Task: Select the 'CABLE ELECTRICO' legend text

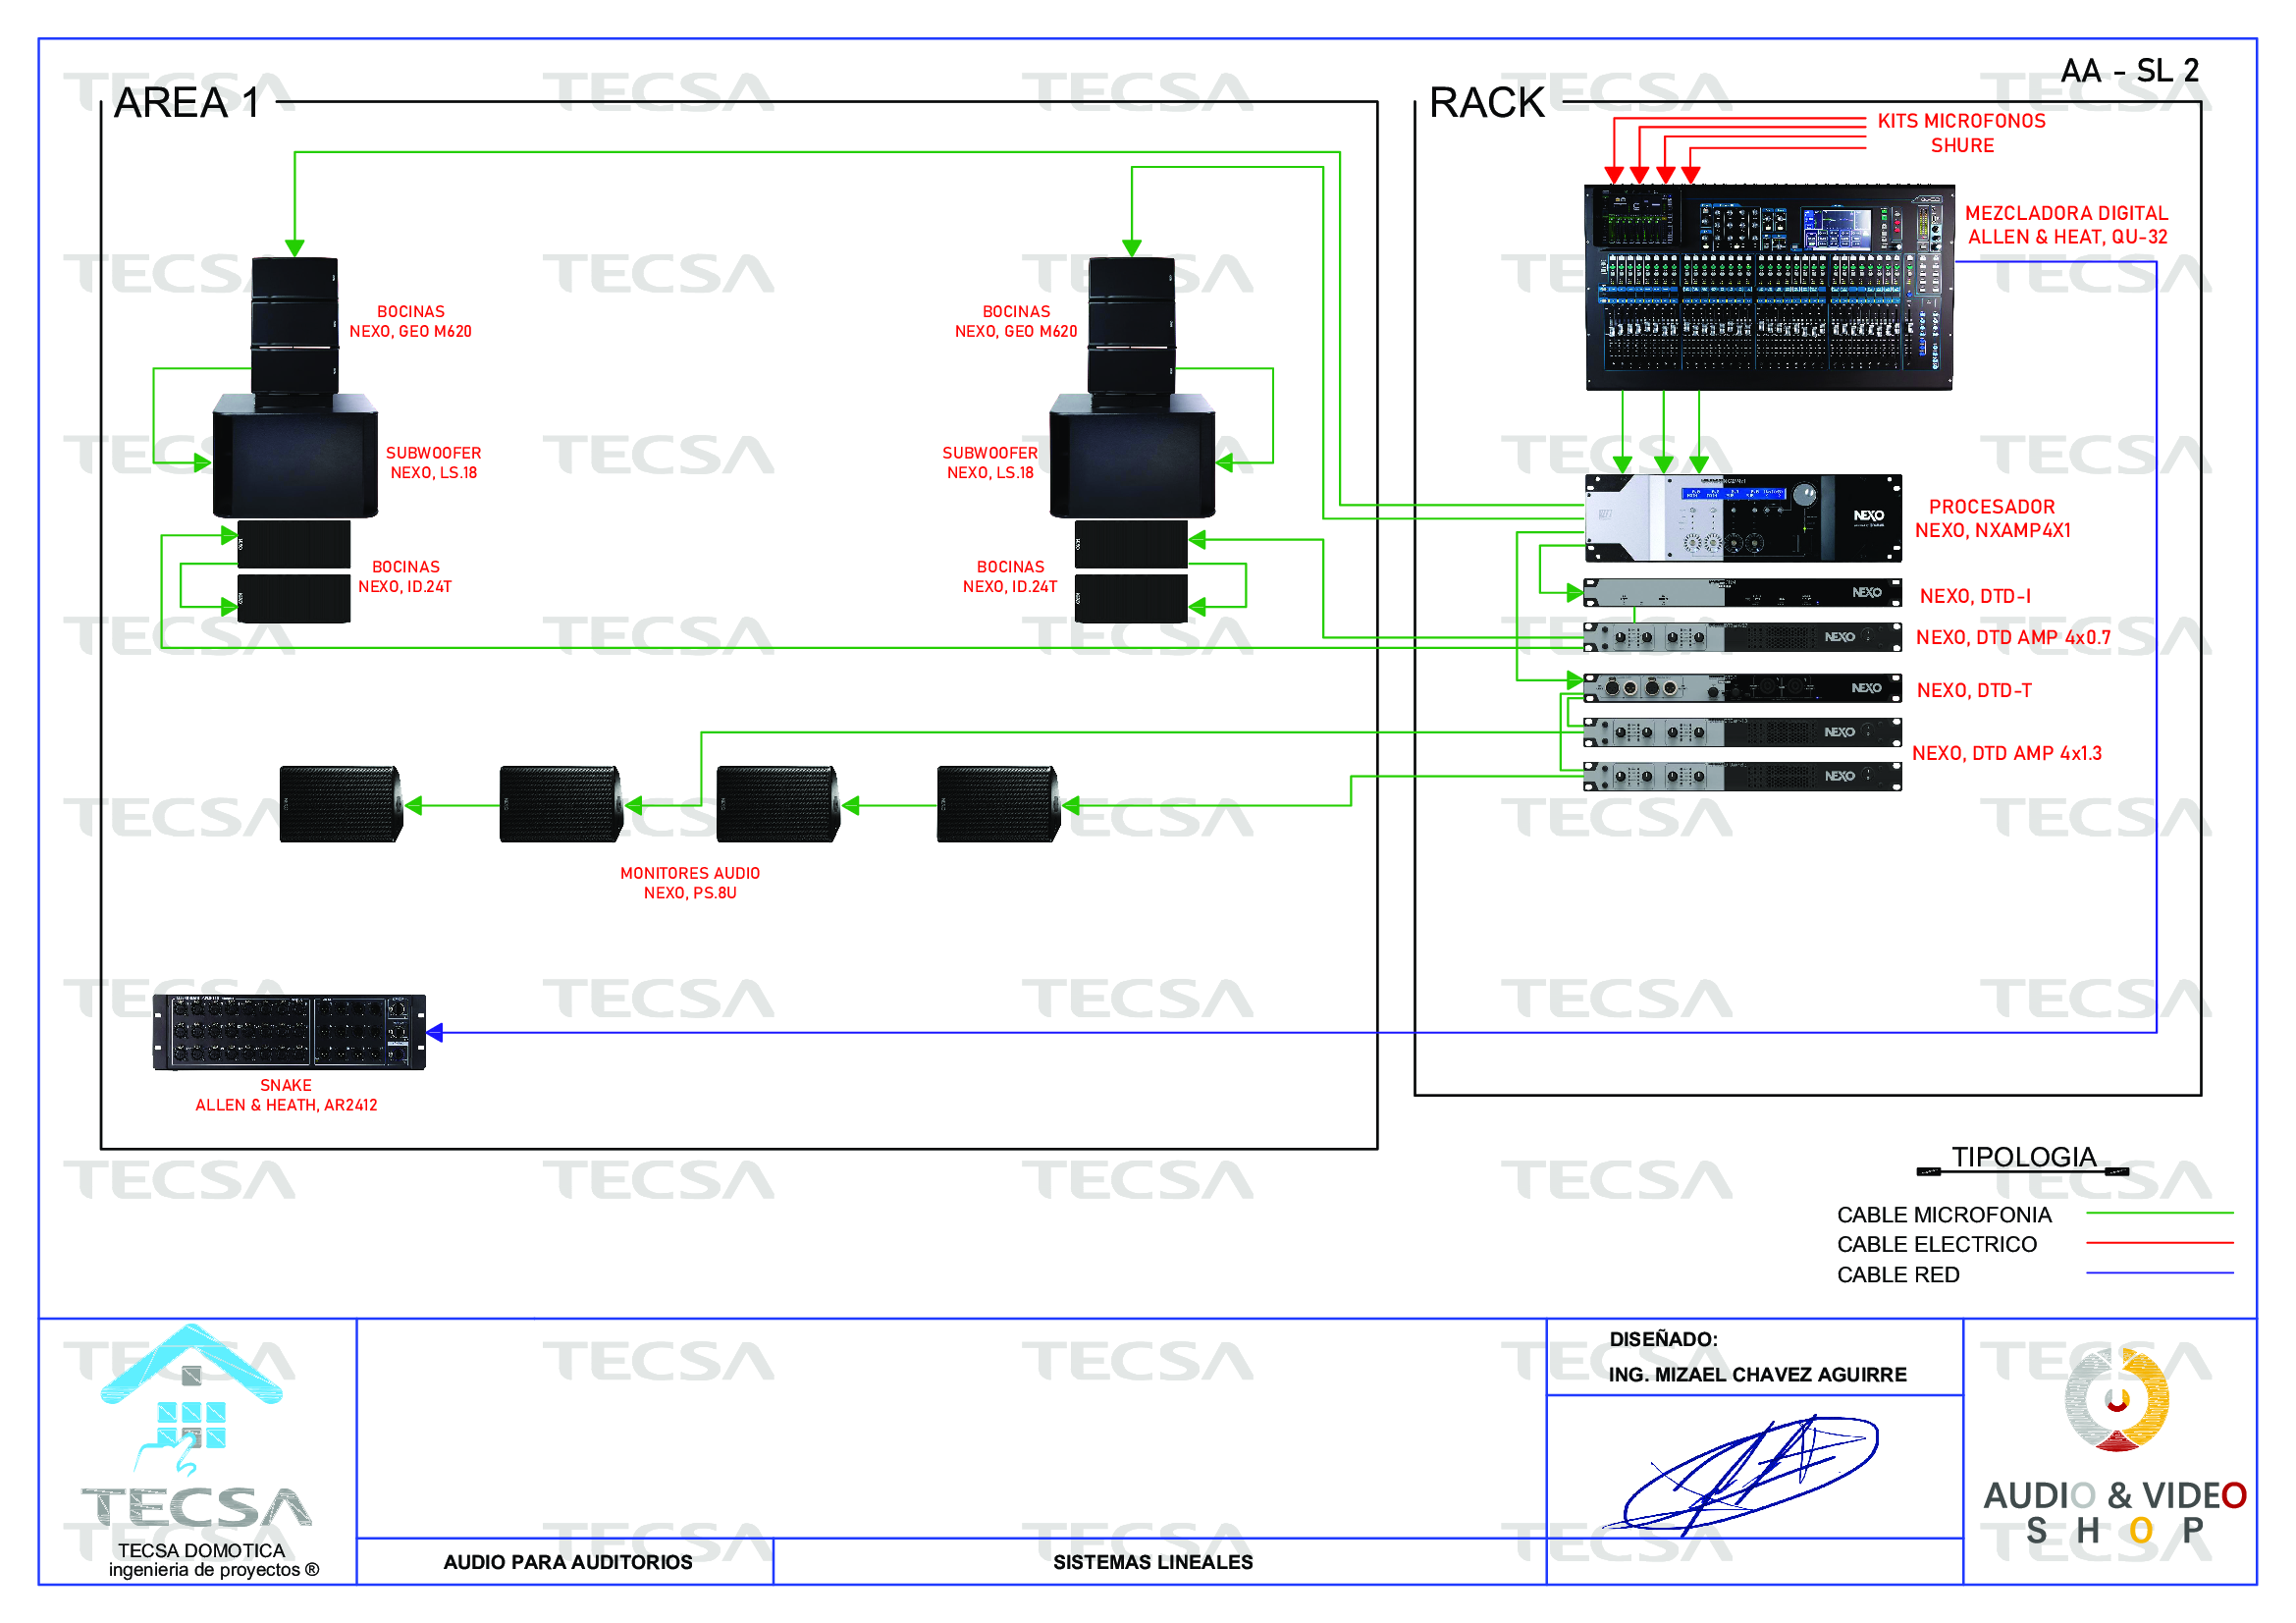Action: click(x=1937, y=1244)
